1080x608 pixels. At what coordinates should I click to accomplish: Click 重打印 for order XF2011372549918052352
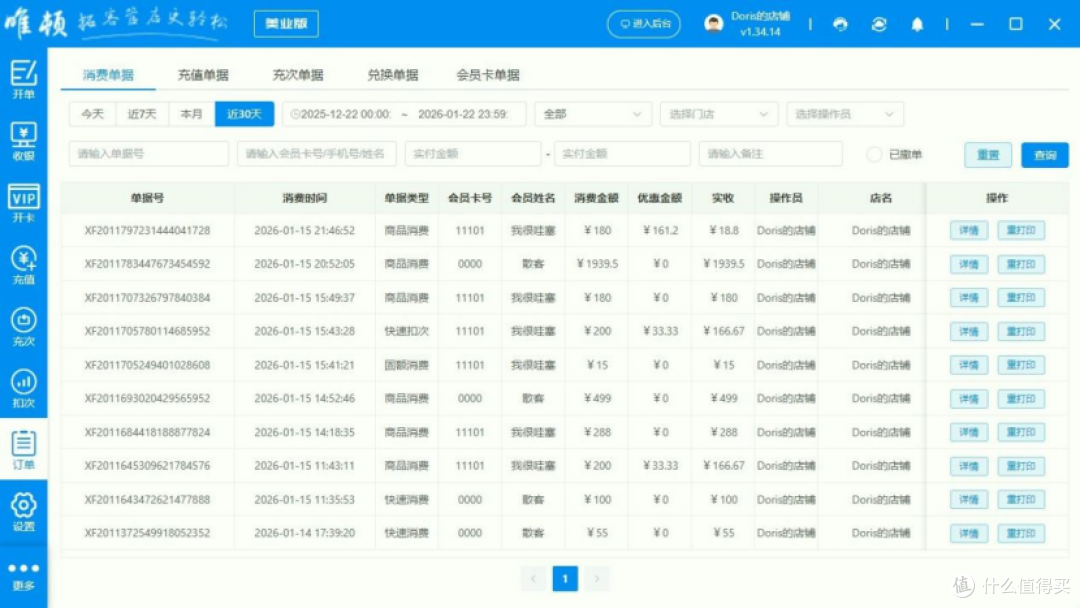tap(1021, 533)
